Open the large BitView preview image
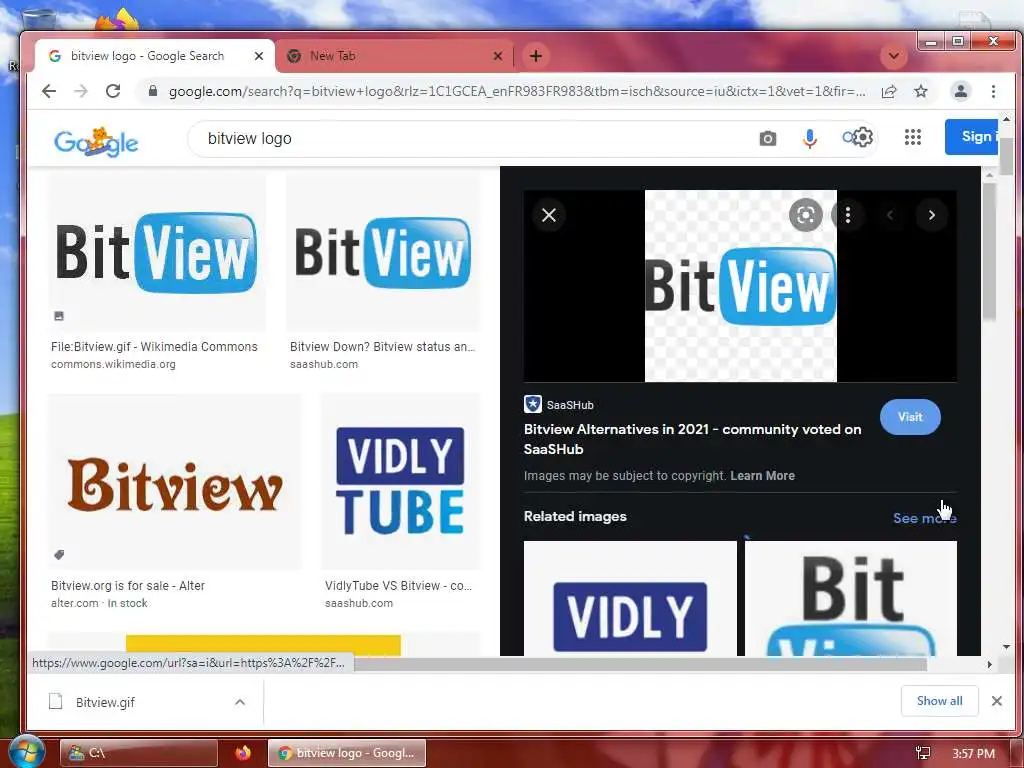The height and width of the screenshot is (768, 1024). pyautogui.click(x=741, y=286)
